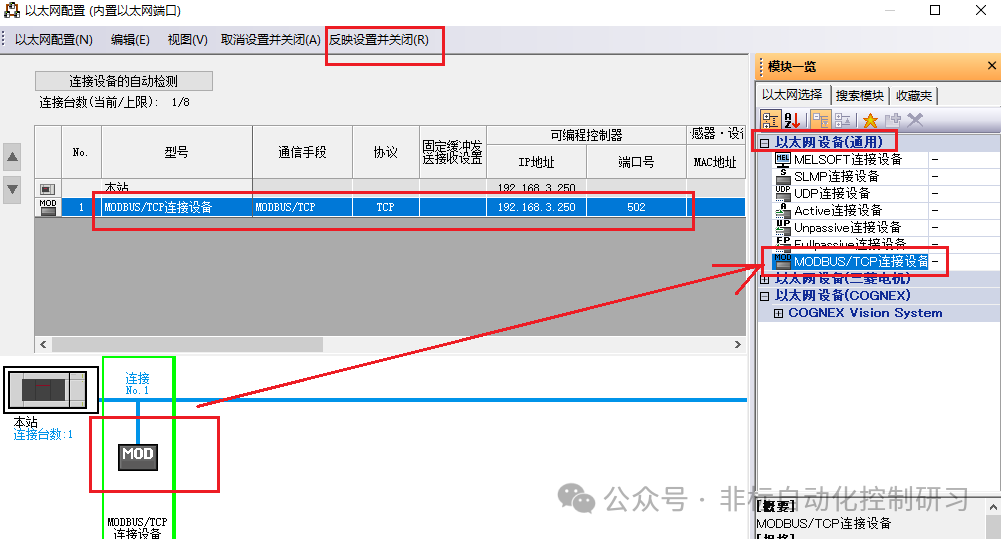Viewport: 1001px width, 539px height.
Task: Click 连接设备的自动检测 button
Action: [124, 81]
